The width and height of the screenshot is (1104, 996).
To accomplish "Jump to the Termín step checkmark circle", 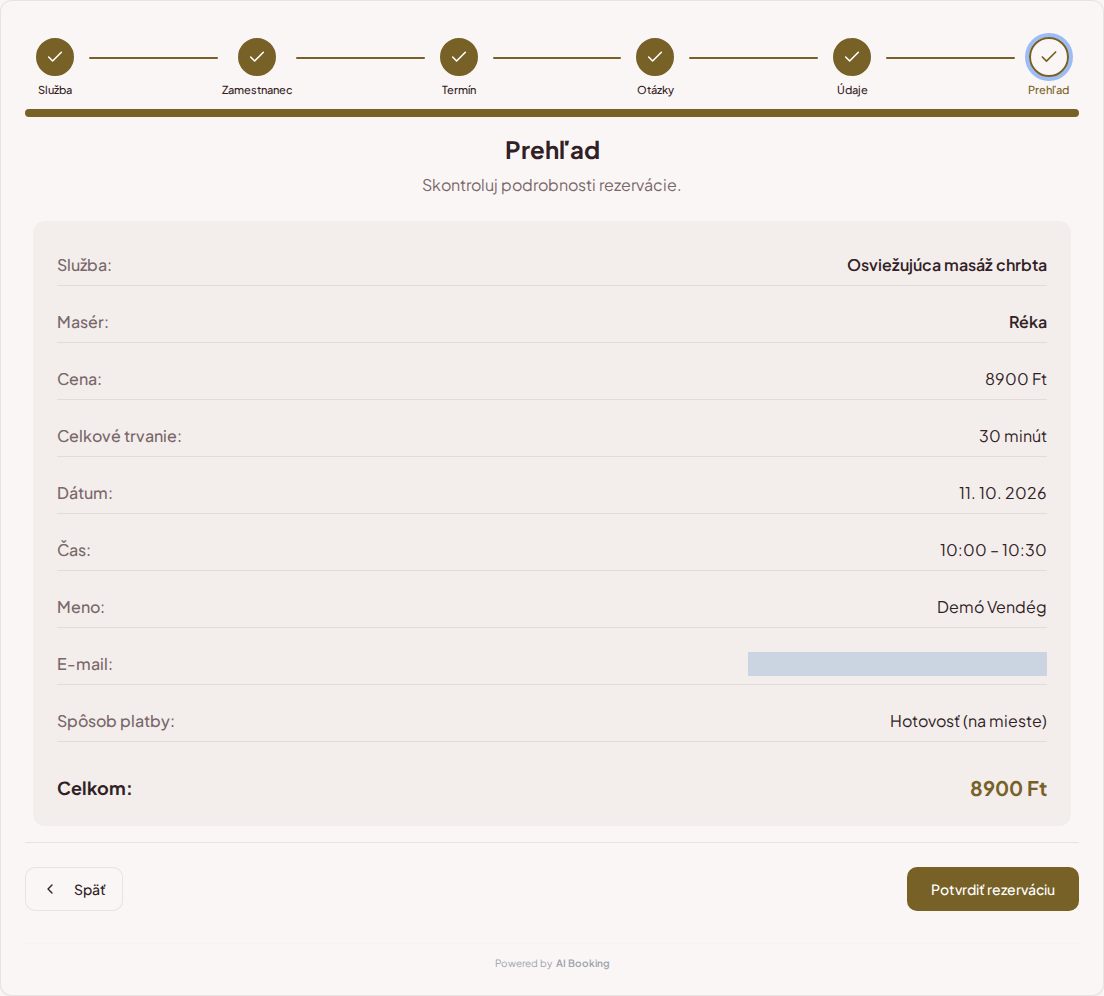I will coord(459,57).
